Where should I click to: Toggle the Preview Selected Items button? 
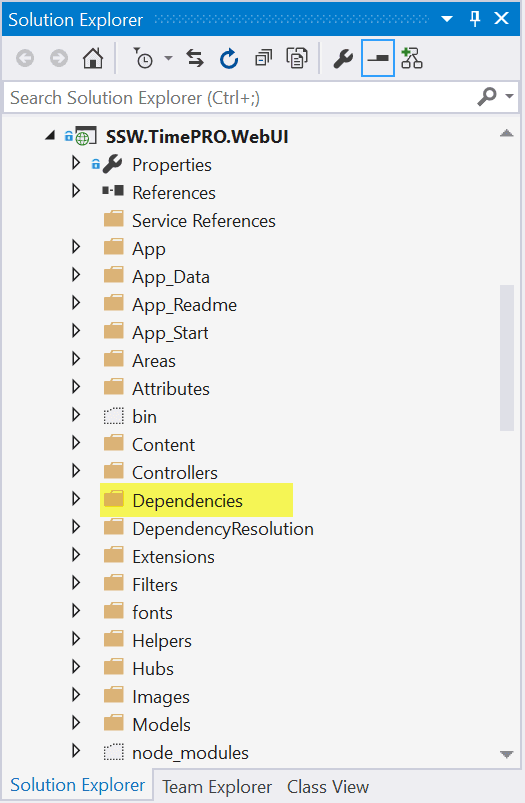(377, 58)
